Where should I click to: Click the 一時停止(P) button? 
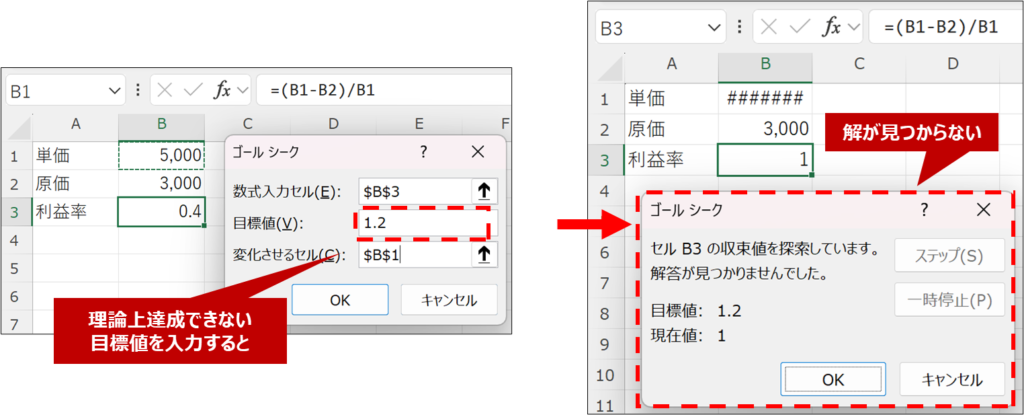(950, 299)
